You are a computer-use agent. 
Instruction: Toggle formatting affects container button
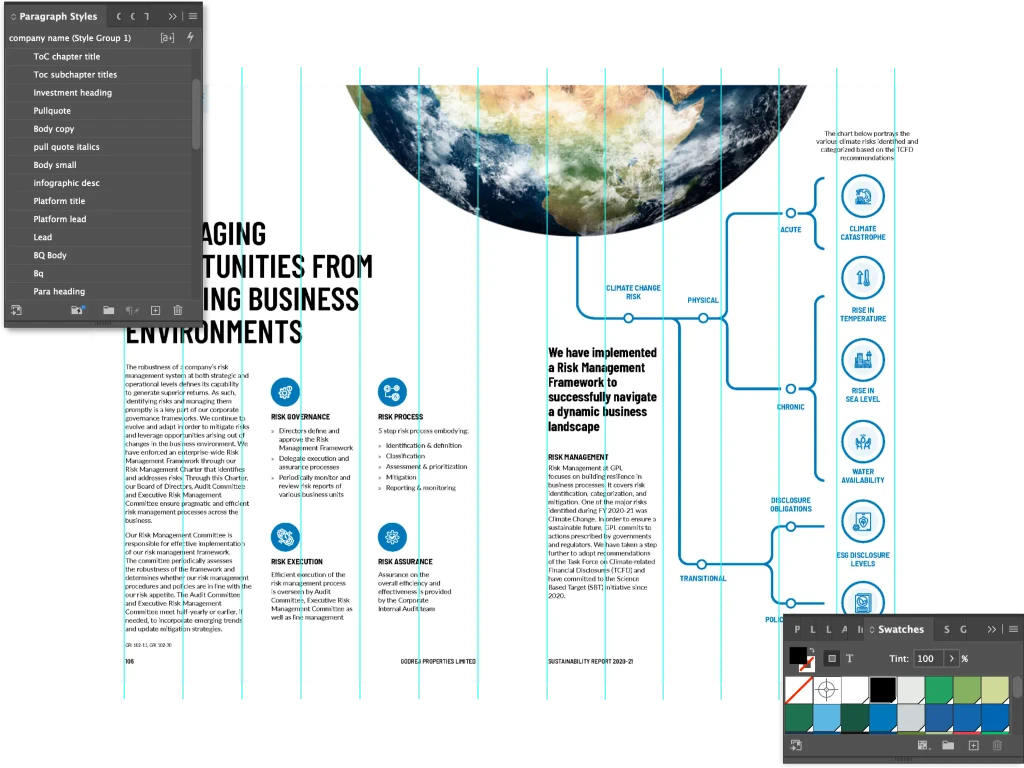pyautogui.click(x=832, y=658)
